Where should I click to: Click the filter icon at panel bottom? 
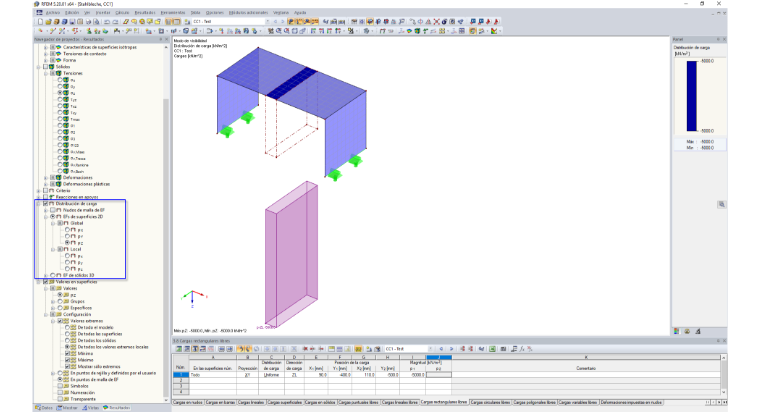697,332
